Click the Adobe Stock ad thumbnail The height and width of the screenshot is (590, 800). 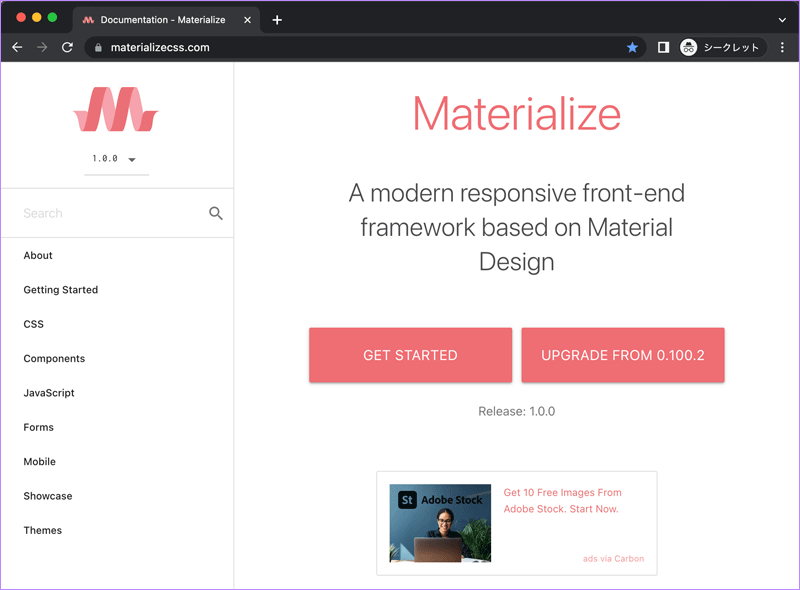[440, 522]
